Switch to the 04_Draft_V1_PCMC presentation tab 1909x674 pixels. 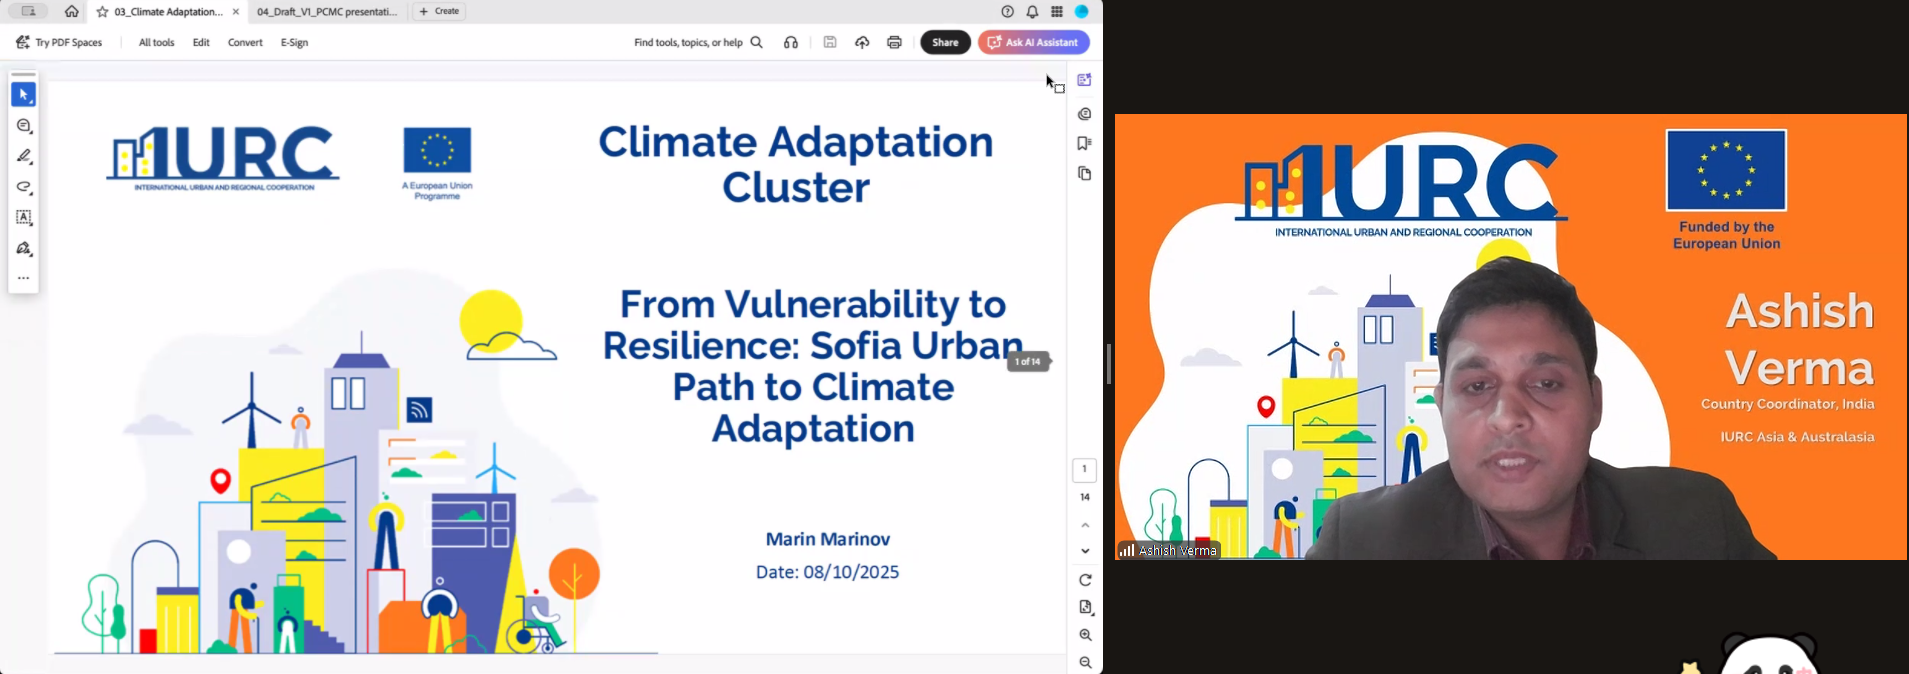[326, 12]
